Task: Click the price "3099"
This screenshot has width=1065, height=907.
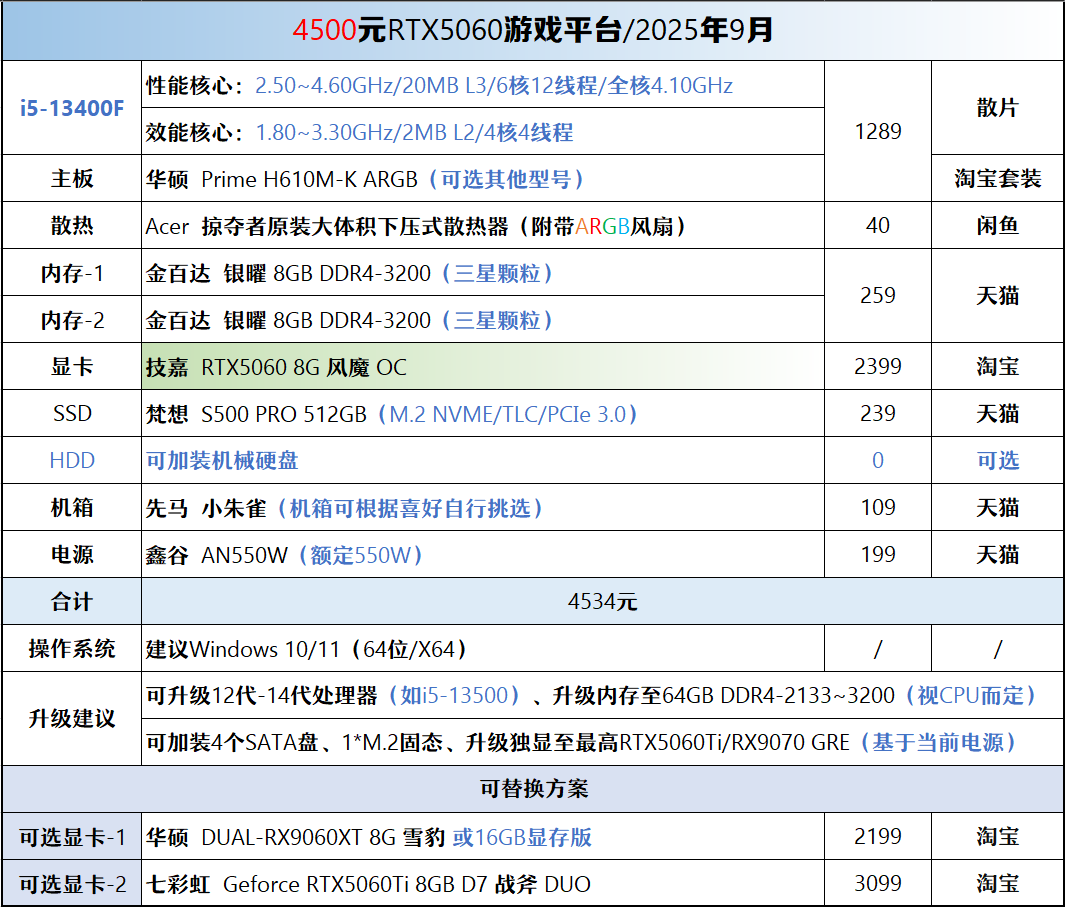Action: (x=878, y=883)
